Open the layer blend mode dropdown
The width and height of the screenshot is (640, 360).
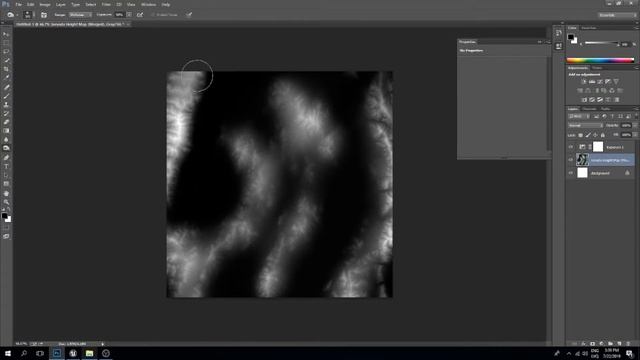(x=585, y=126)
